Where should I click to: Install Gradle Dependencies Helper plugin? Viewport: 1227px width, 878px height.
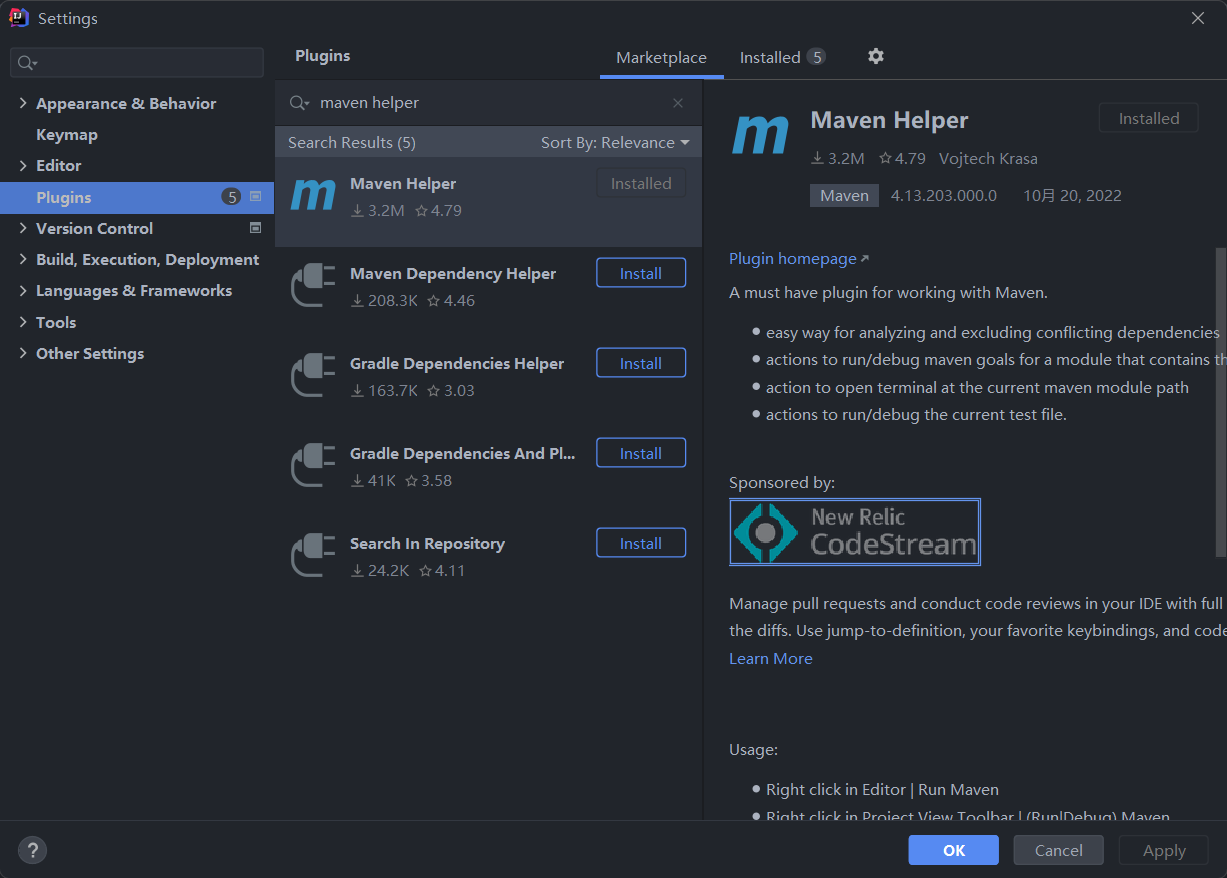tap(641, 363)
